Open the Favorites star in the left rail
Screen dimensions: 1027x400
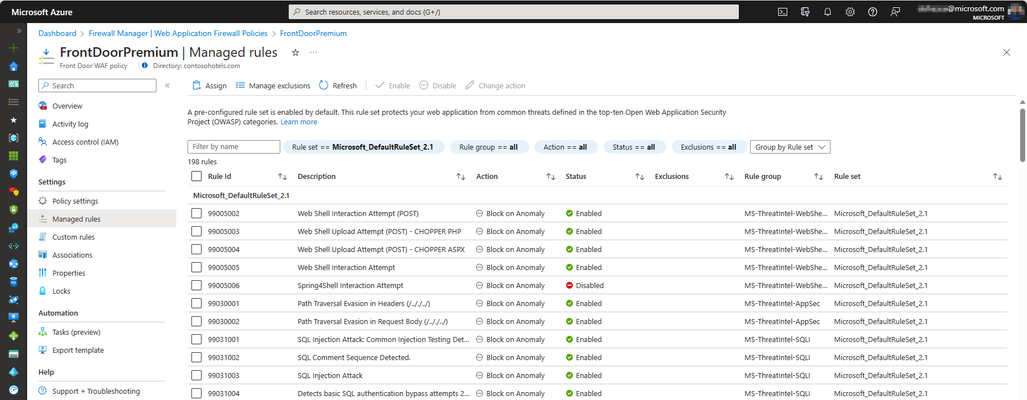pyautogui.click(x=14, y=120)
